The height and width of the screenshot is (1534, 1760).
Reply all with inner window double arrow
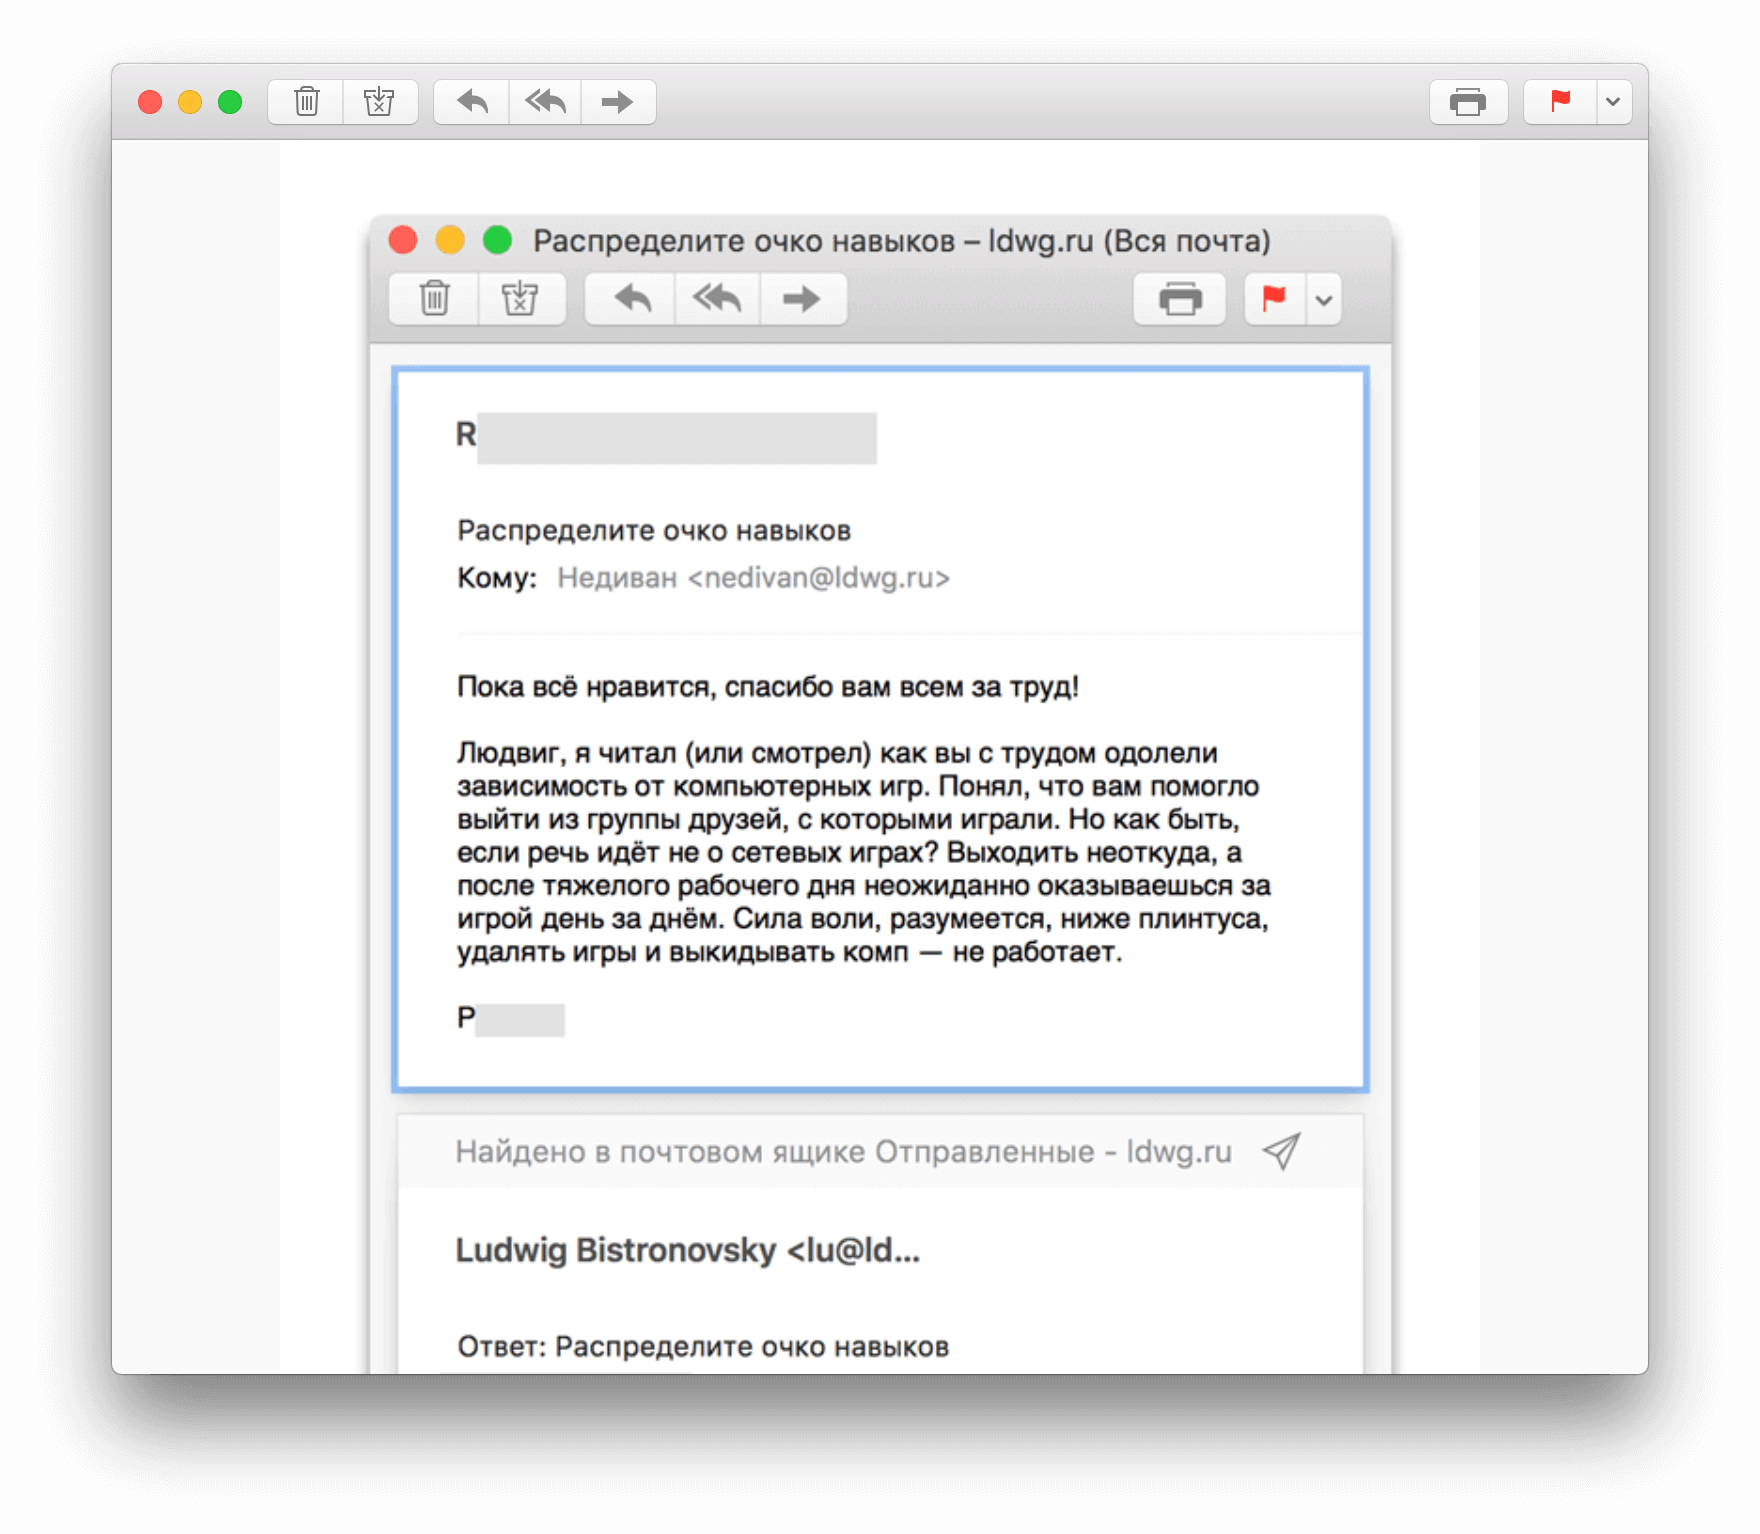(x=717, y=299)
